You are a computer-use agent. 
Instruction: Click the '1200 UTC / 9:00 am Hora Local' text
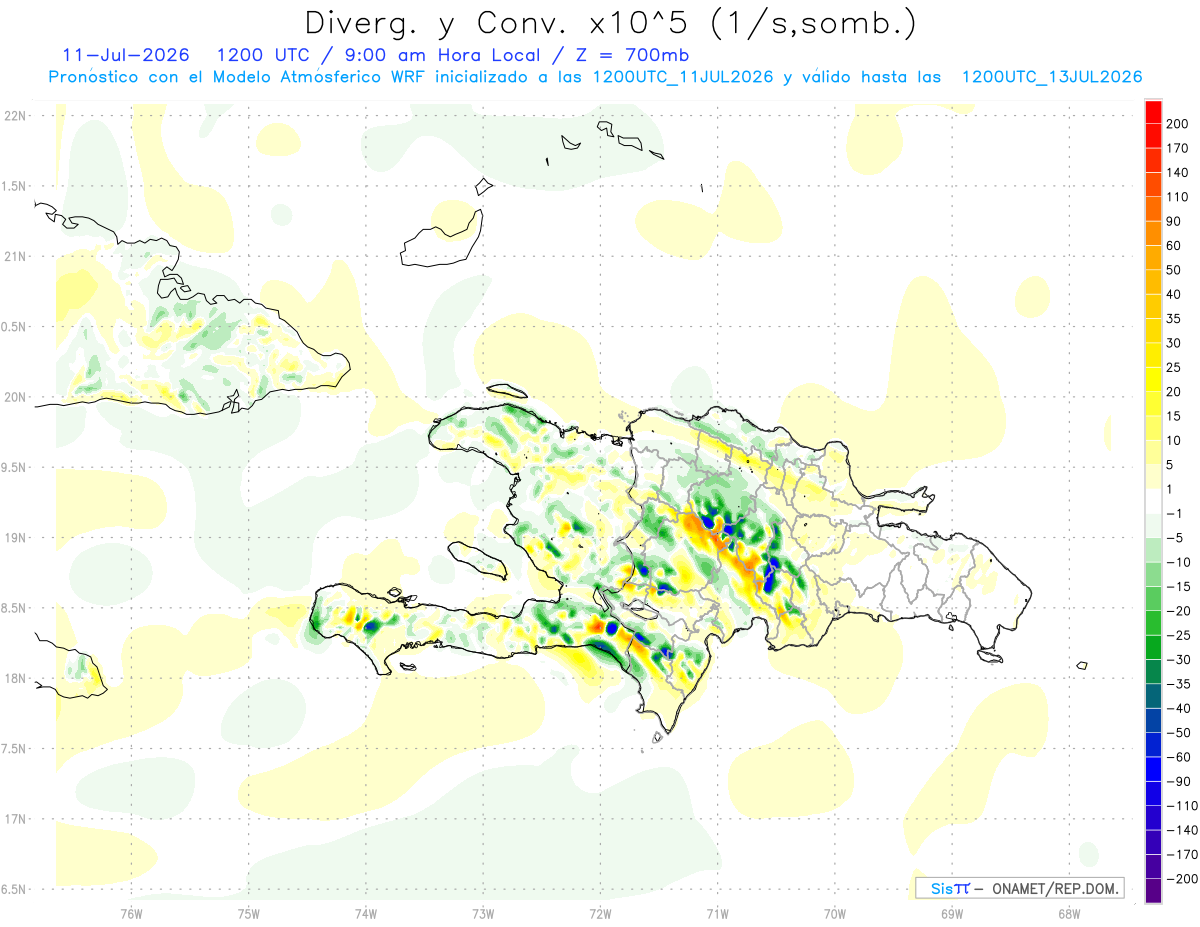[378, 55]
